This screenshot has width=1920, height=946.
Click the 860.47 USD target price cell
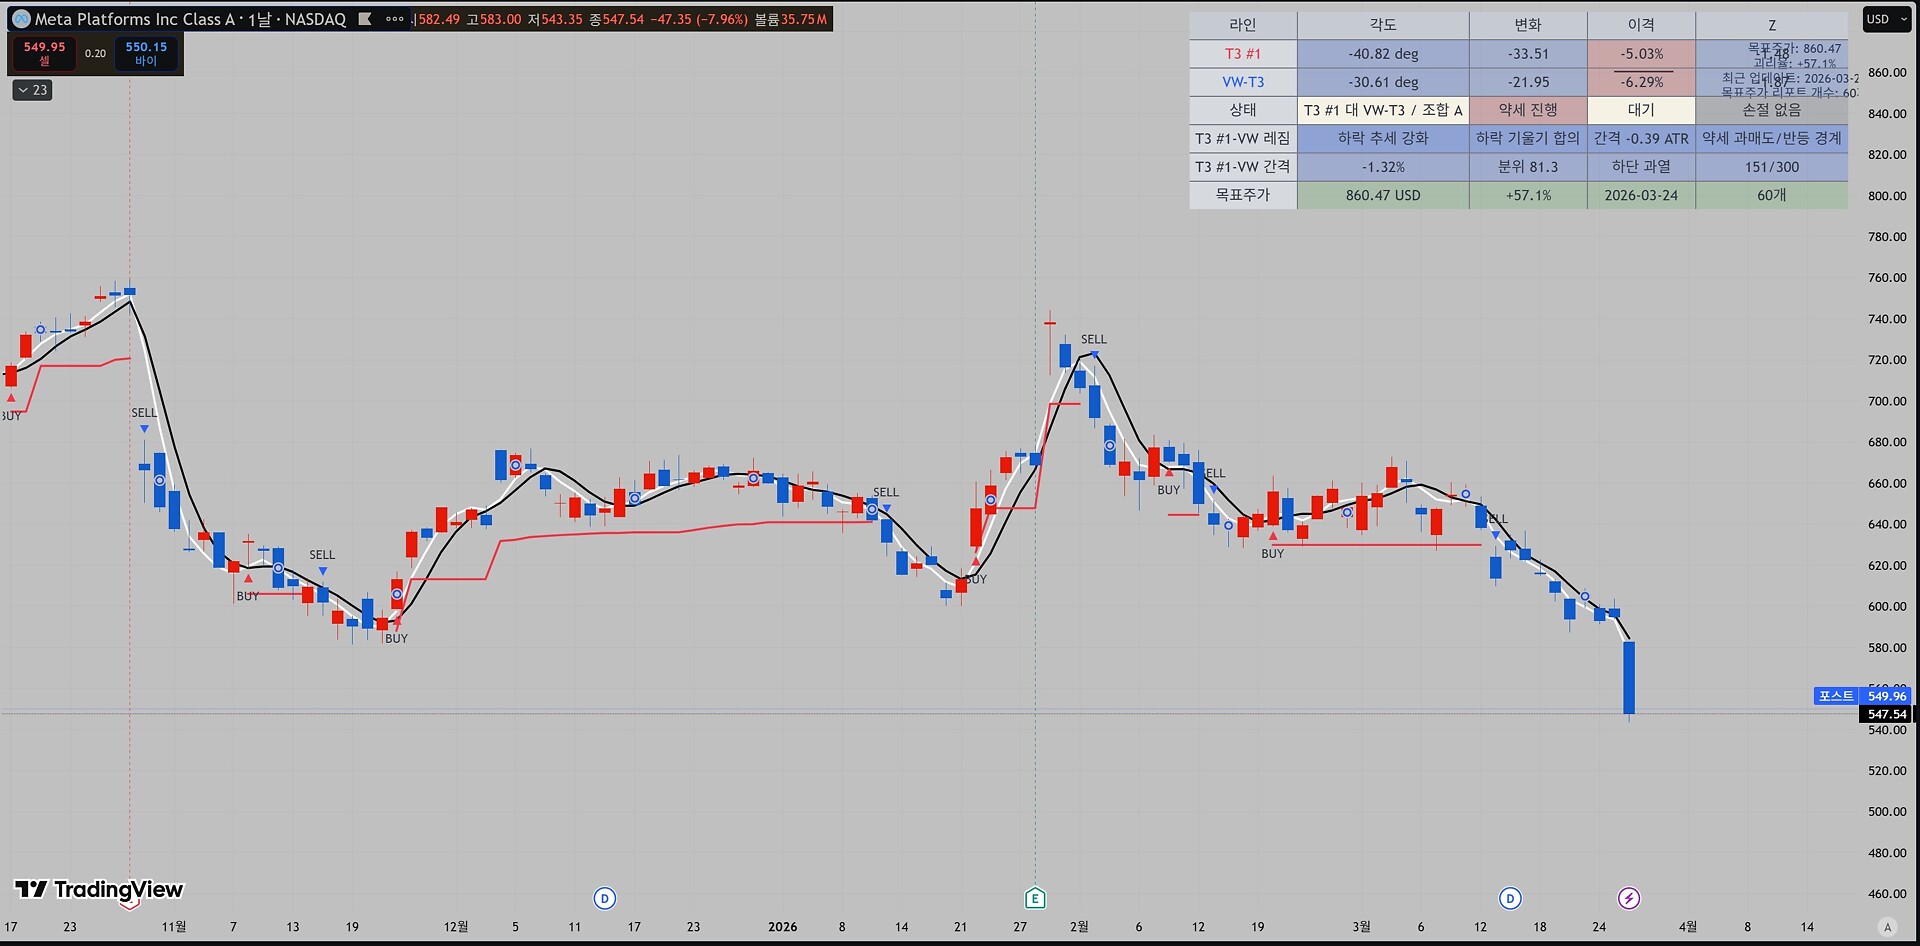click(1383, 195)
